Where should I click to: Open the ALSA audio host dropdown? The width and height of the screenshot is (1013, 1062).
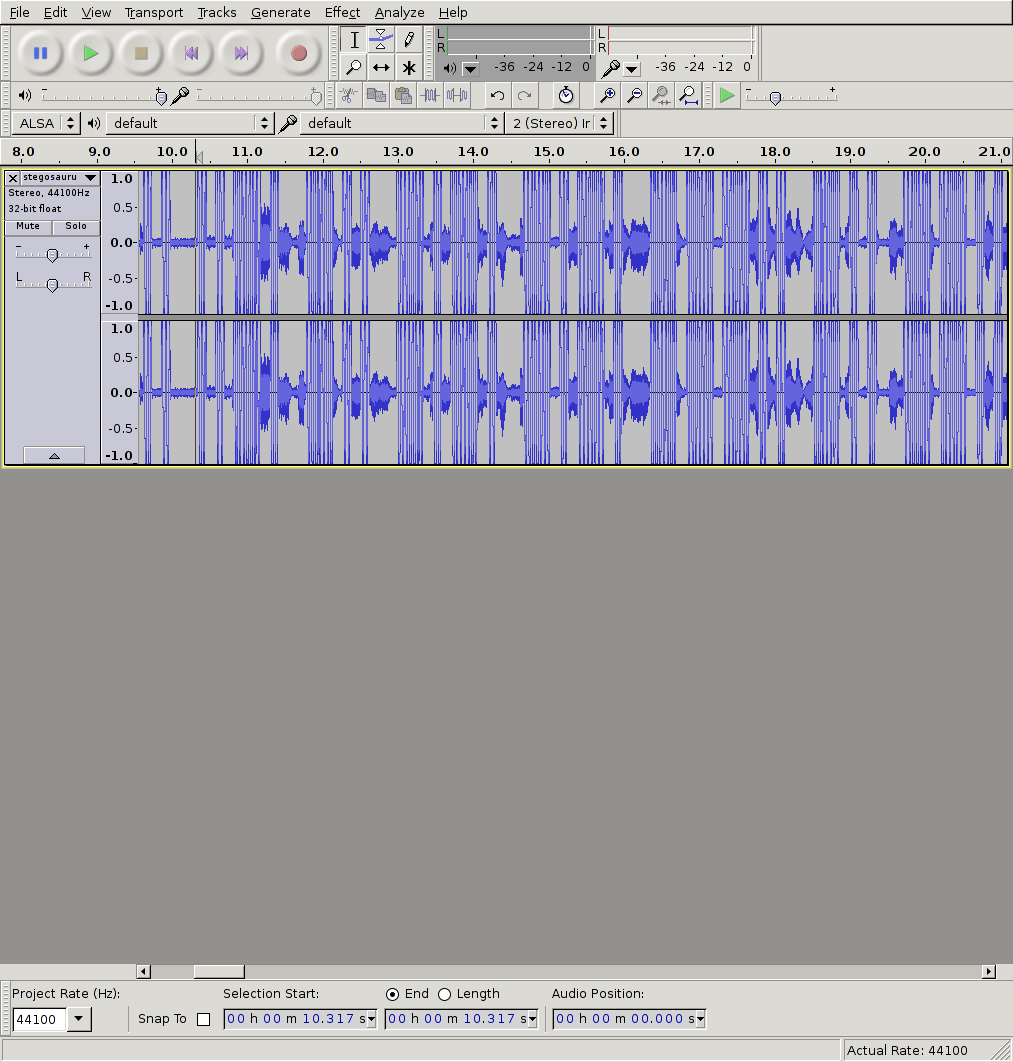point(47,123)
